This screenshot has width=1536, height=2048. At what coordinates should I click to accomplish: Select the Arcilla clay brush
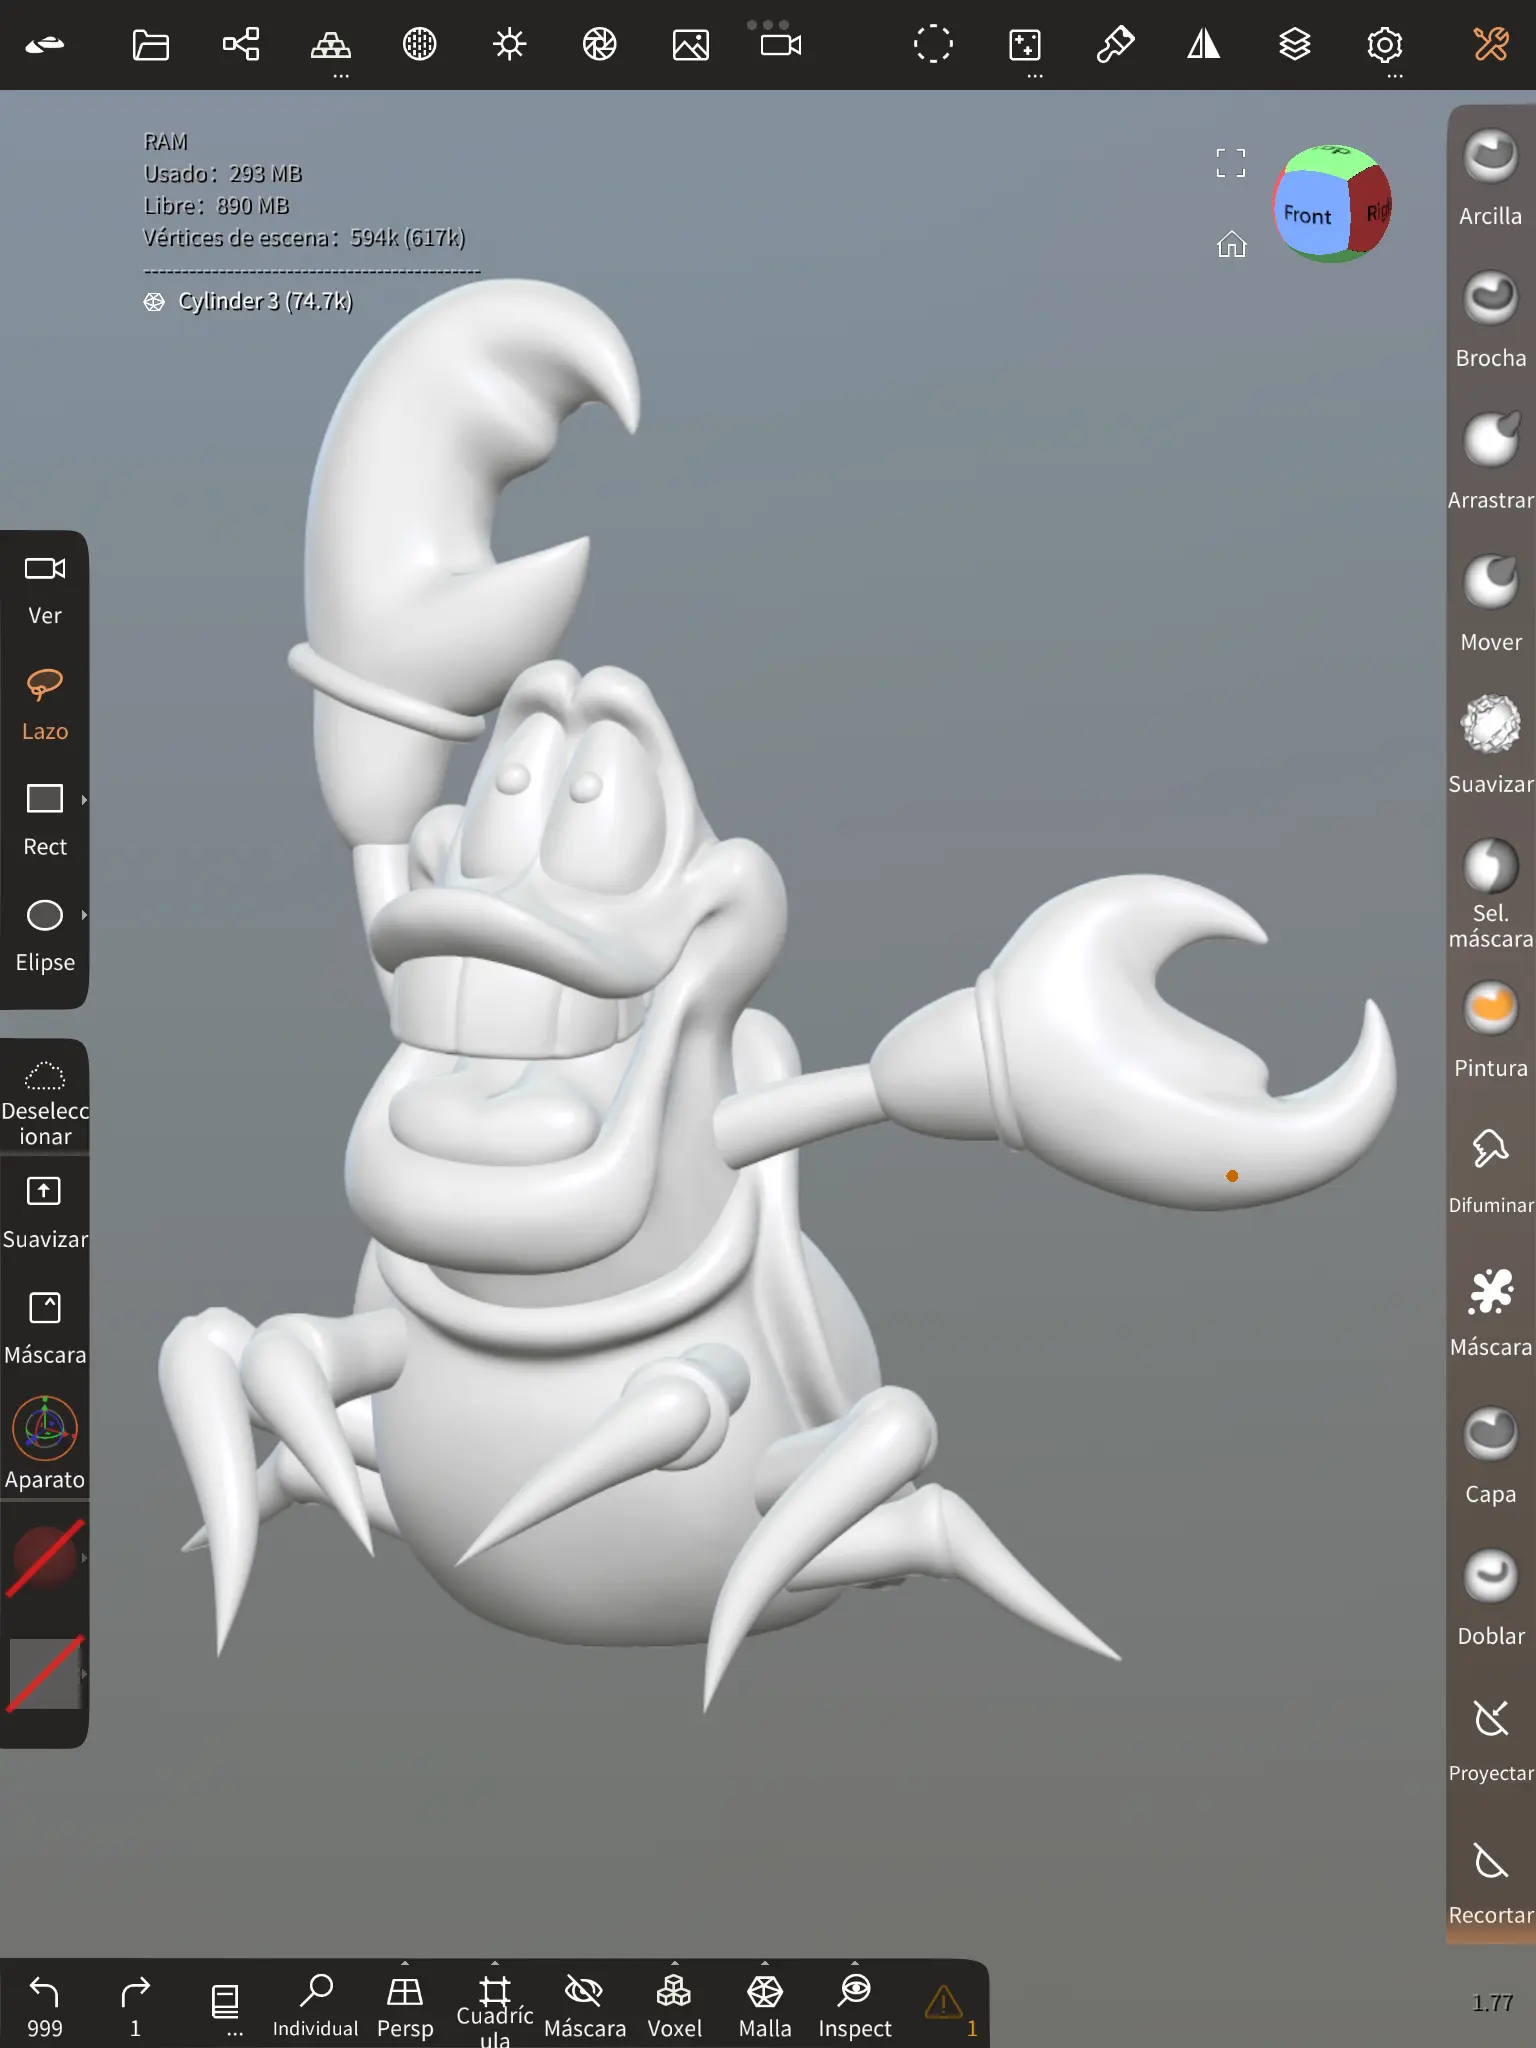[x=1490, y=177]
